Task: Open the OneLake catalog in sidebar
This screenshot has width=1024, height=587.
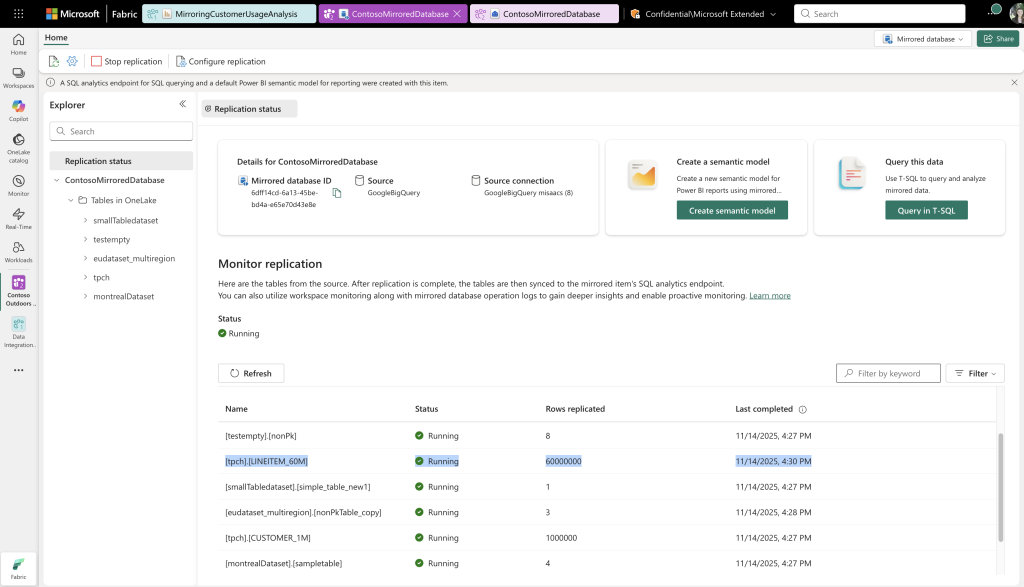Action: 18,145
